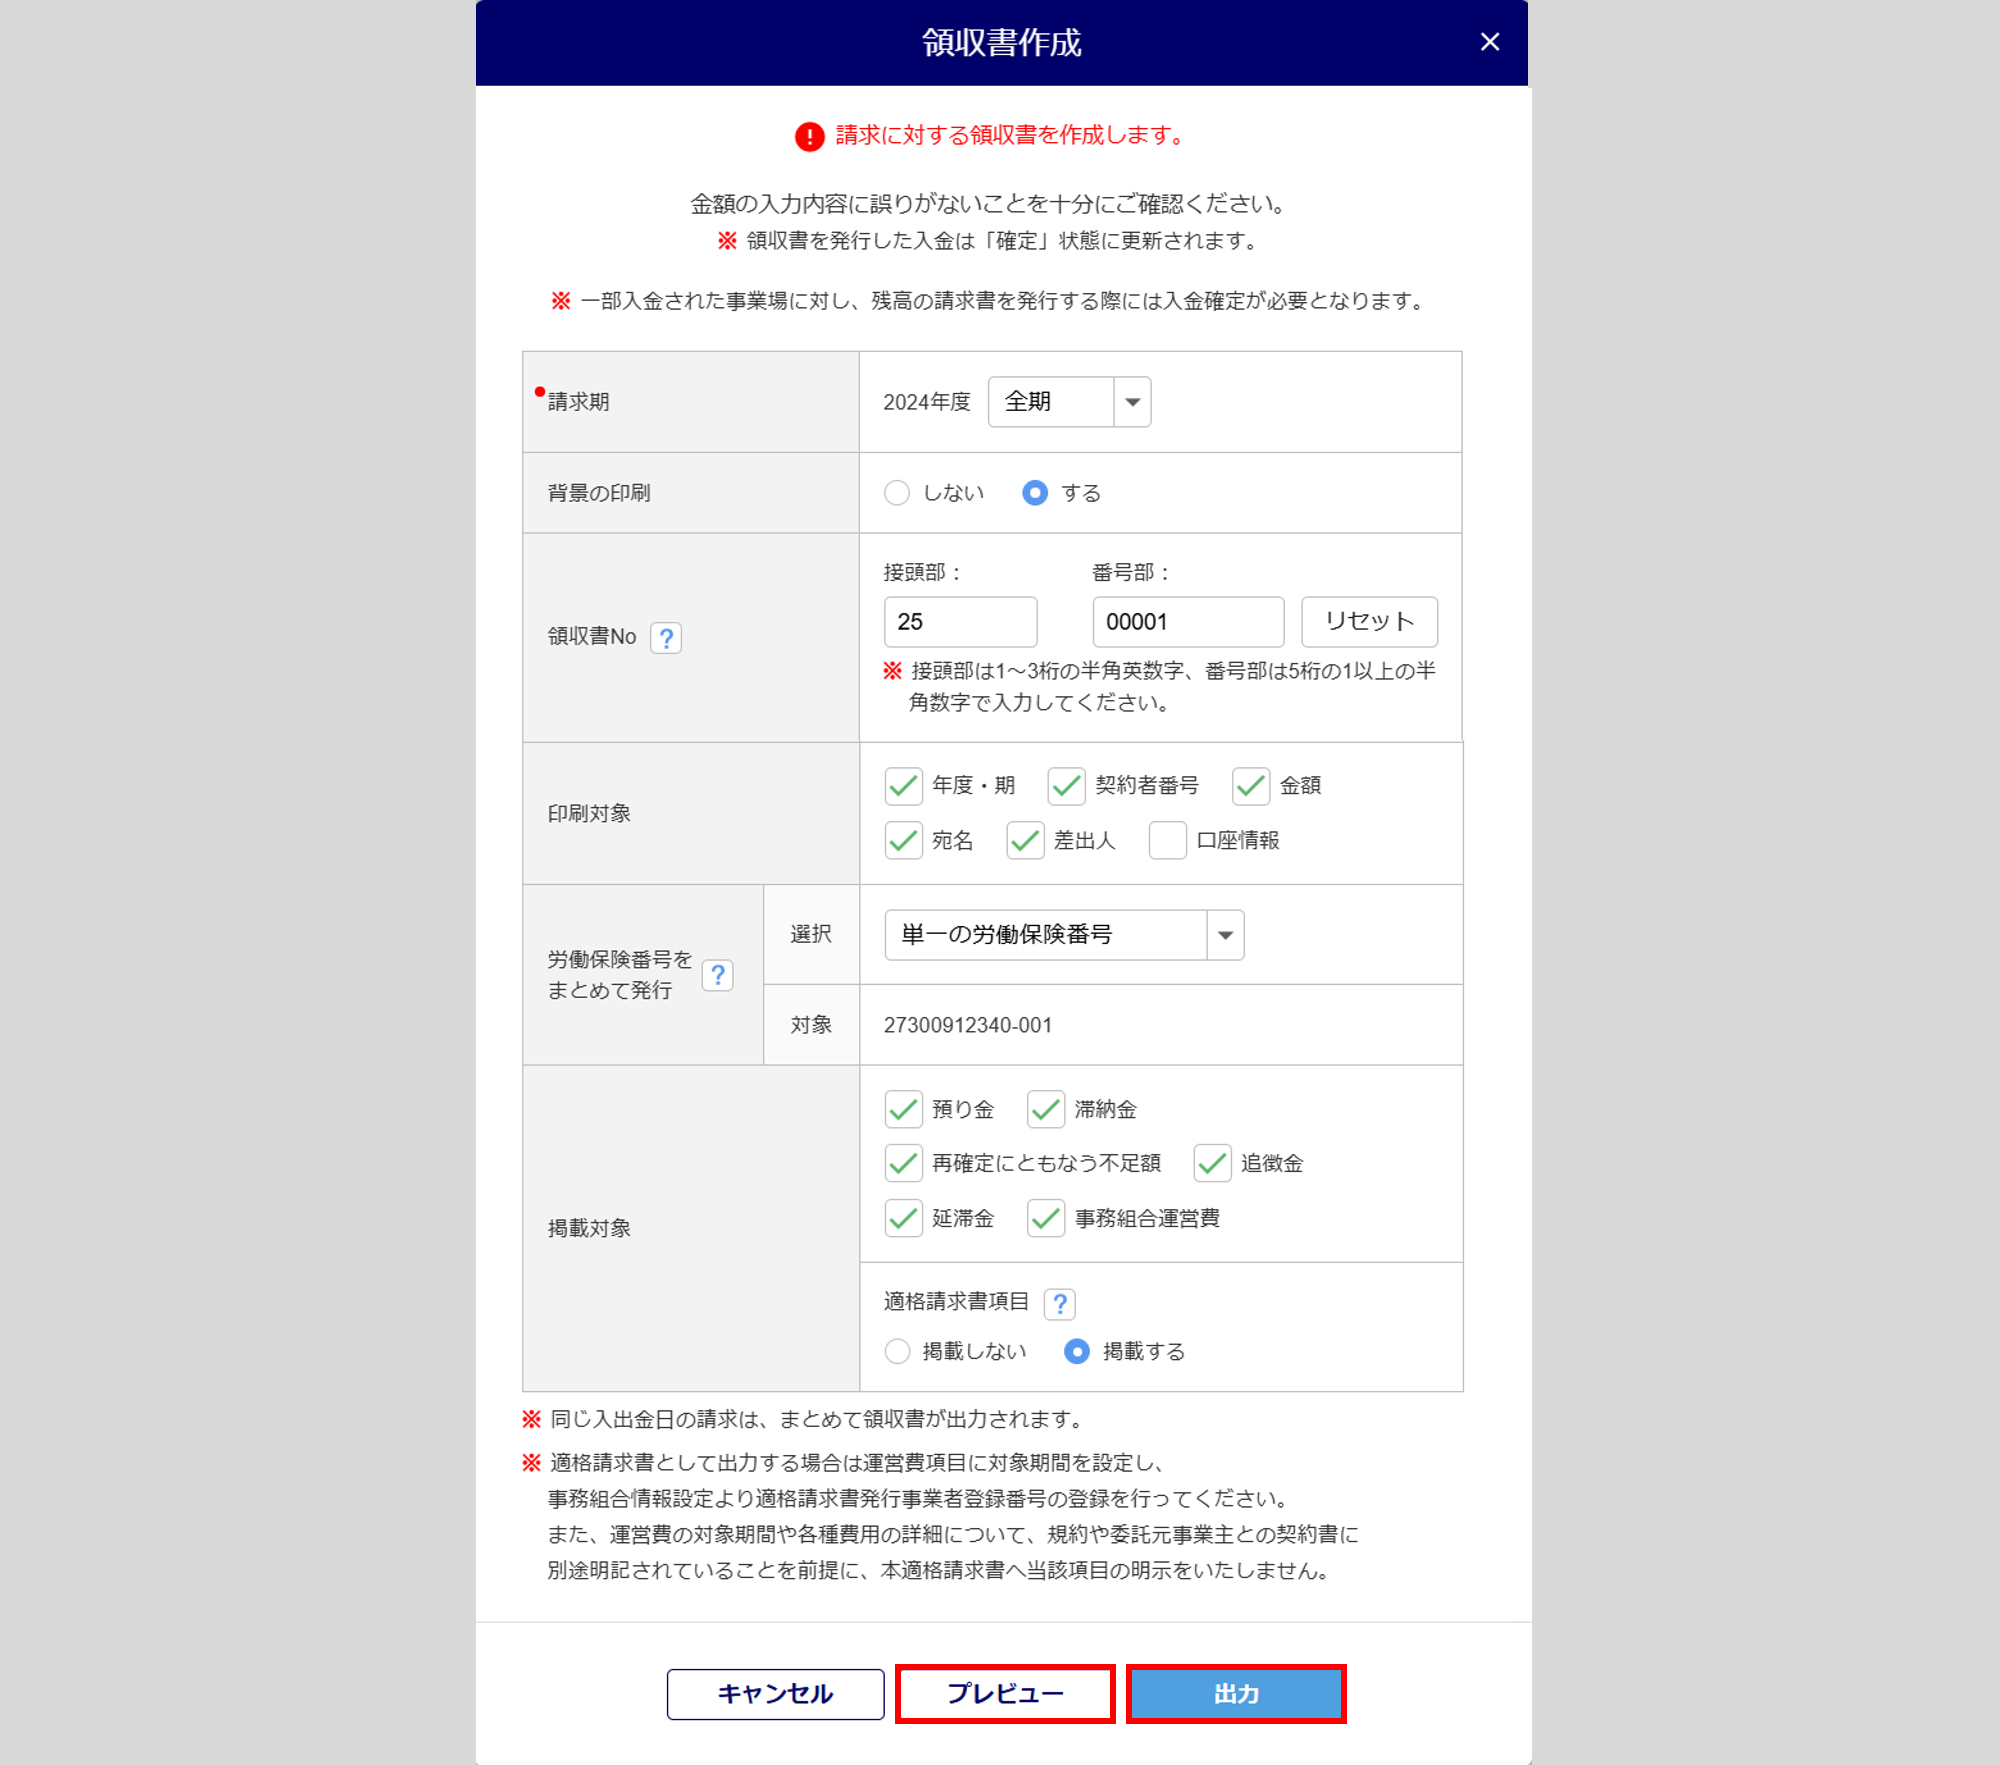Open help icon for 労働保険番号をまとめて発行
Screen dimensions: 2000x1765
717,975
